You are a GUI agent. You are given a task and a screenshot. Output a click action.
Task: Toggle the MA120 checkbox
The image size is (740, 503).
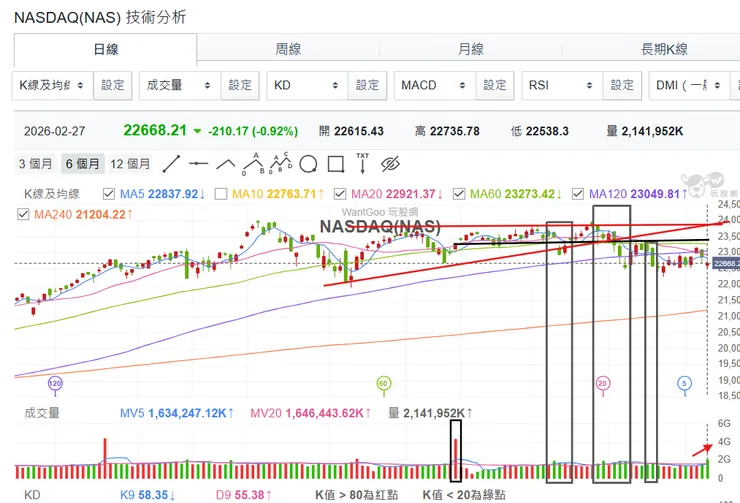[x=578, y=194]
